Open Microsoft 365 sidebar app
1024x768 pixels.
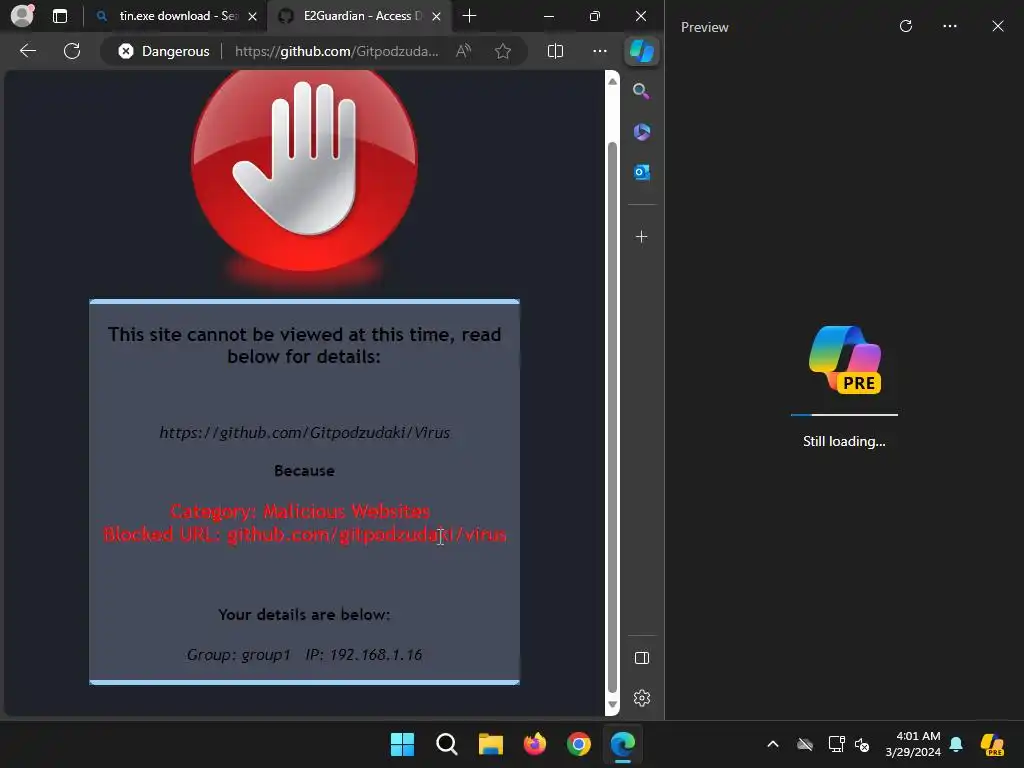641,132
